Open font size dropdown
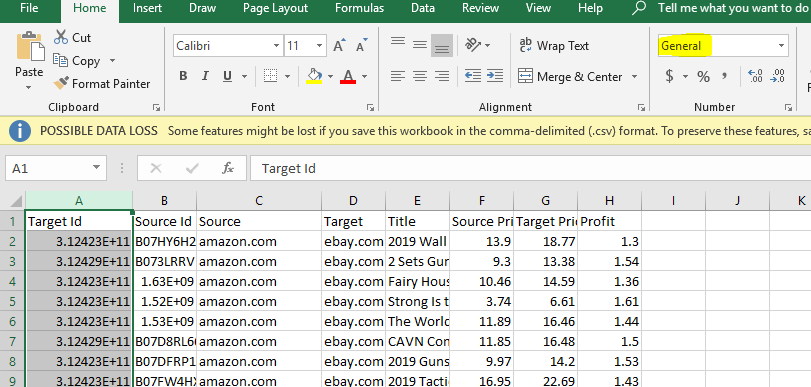Viewport: 811px width, 387px height. pos(320,46)
